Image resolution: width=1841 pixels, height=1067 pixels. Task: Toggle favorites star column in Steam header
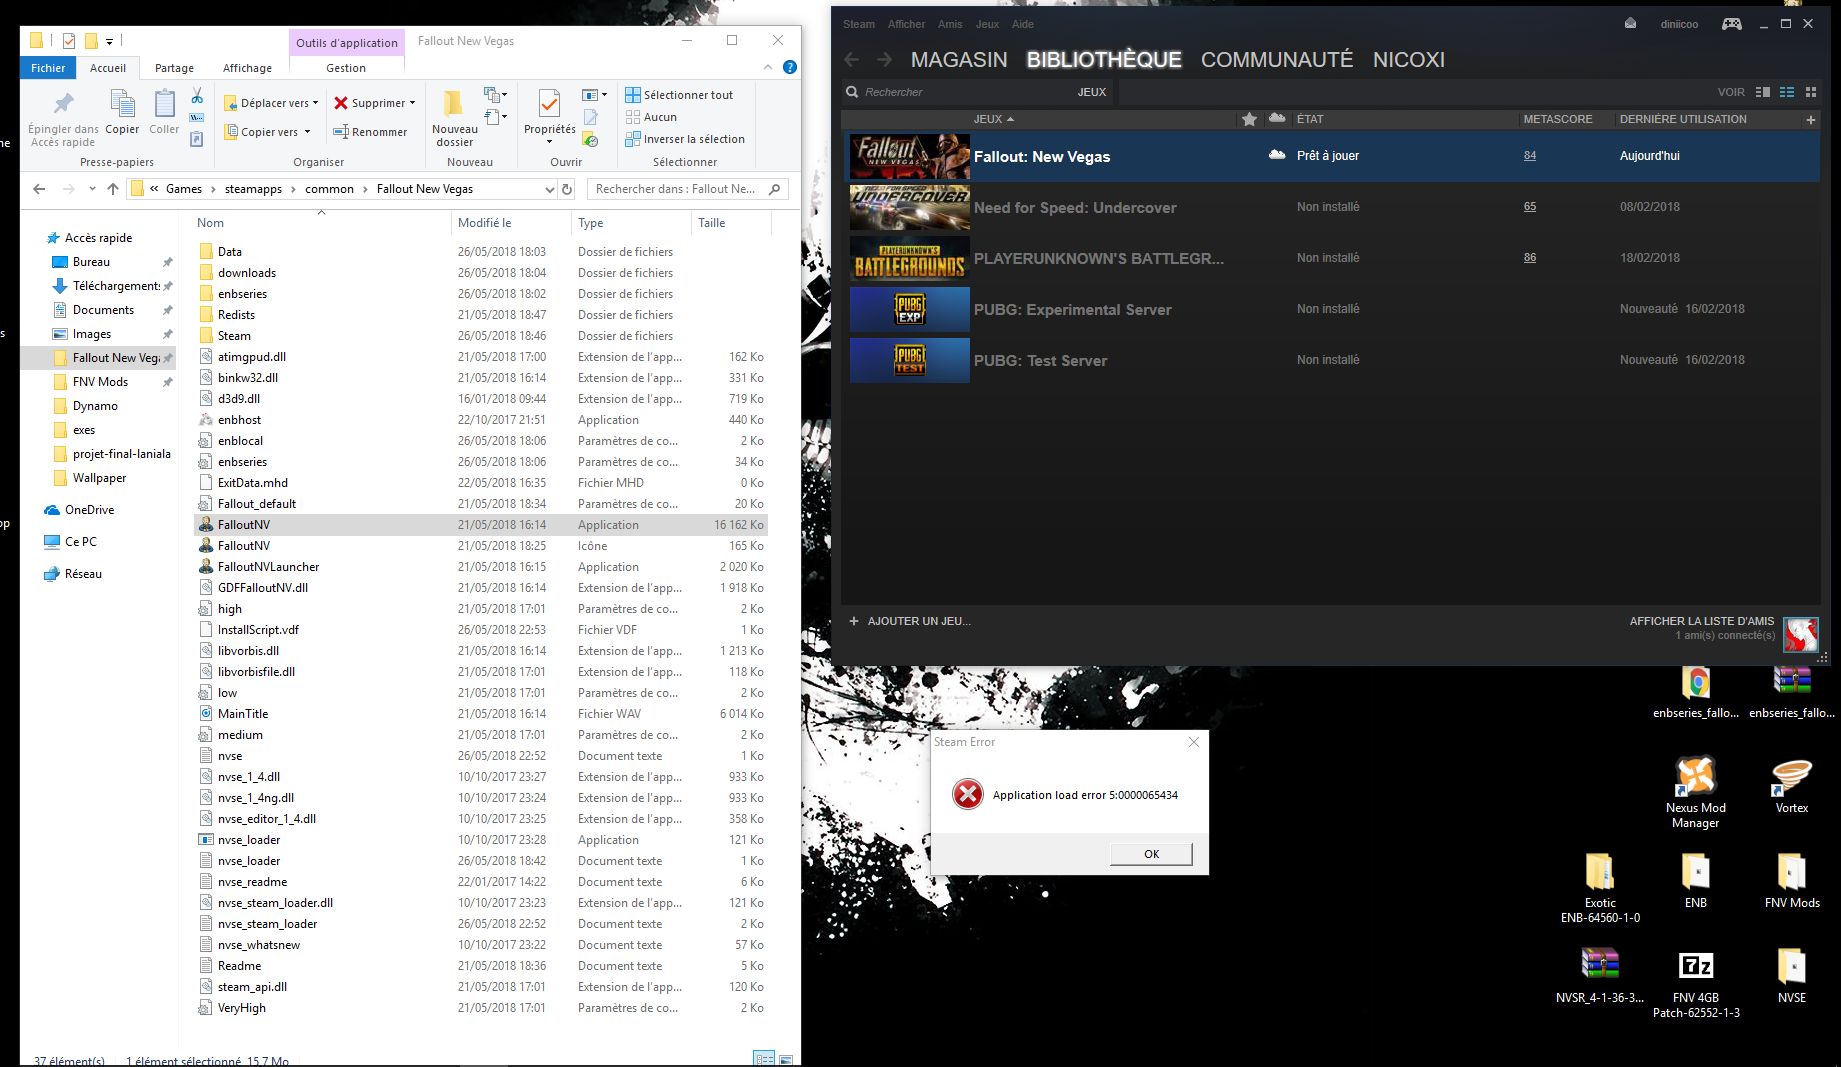coord(1249,120)
